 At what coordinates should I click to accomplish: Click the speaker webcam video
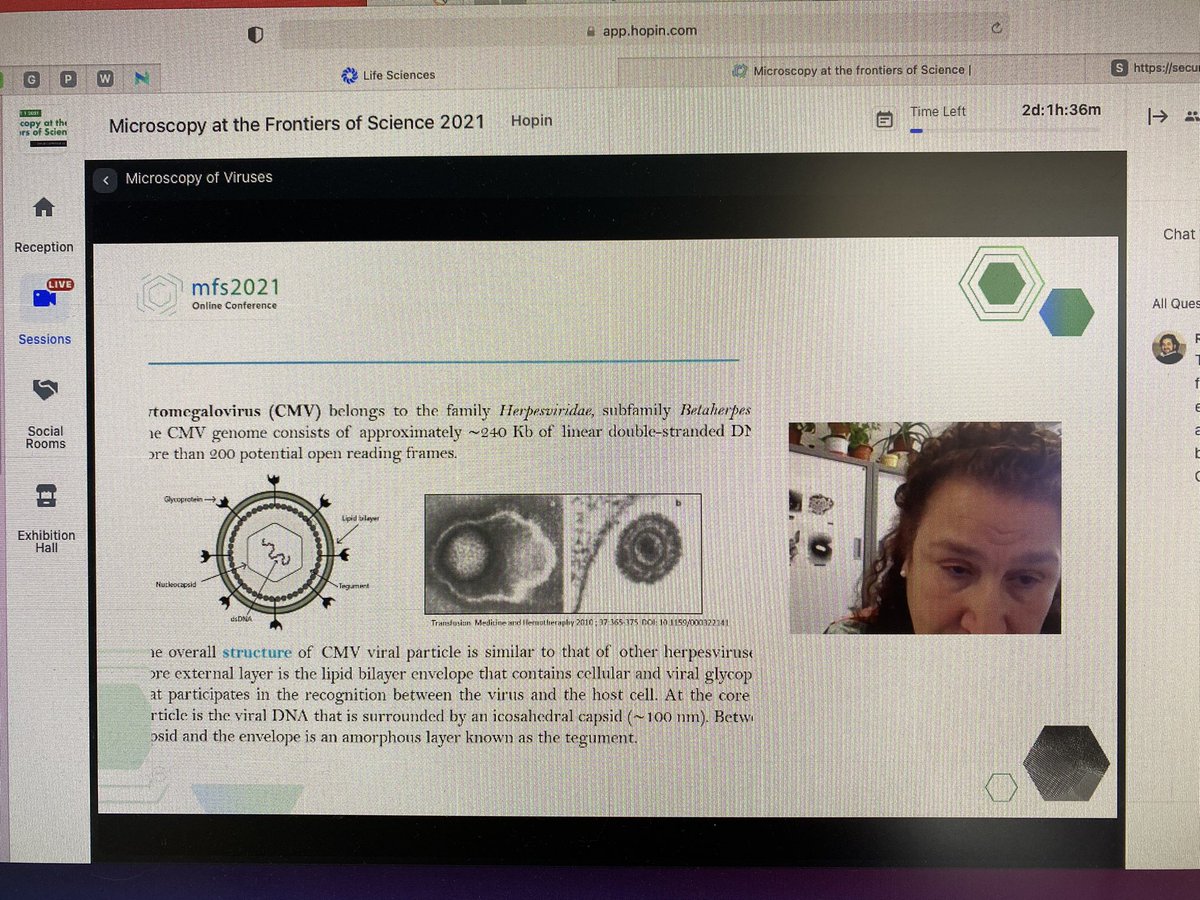[924, 527]
